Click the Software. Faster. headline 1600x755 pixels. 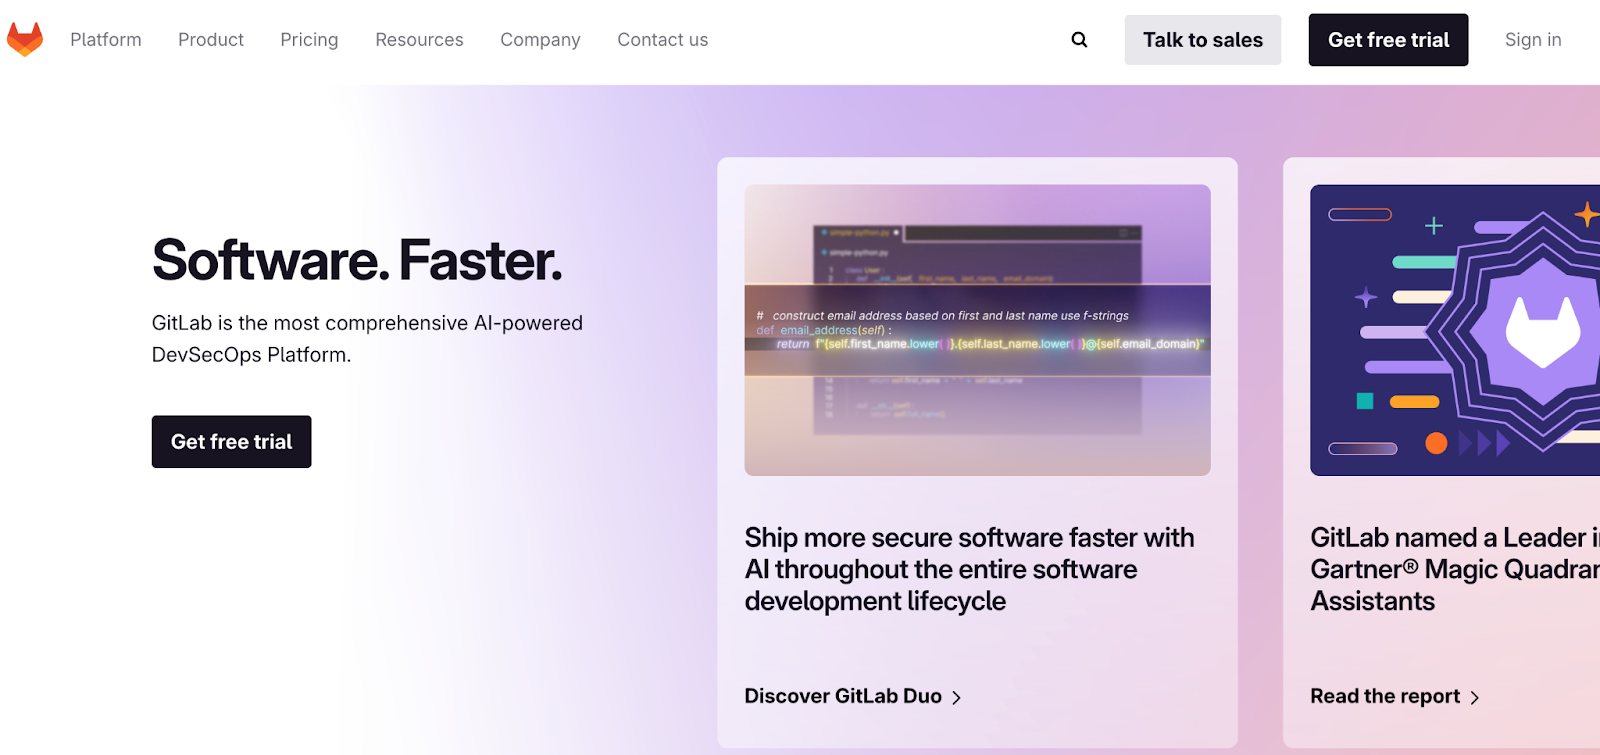pyautogui.click(x=357, y=260)
